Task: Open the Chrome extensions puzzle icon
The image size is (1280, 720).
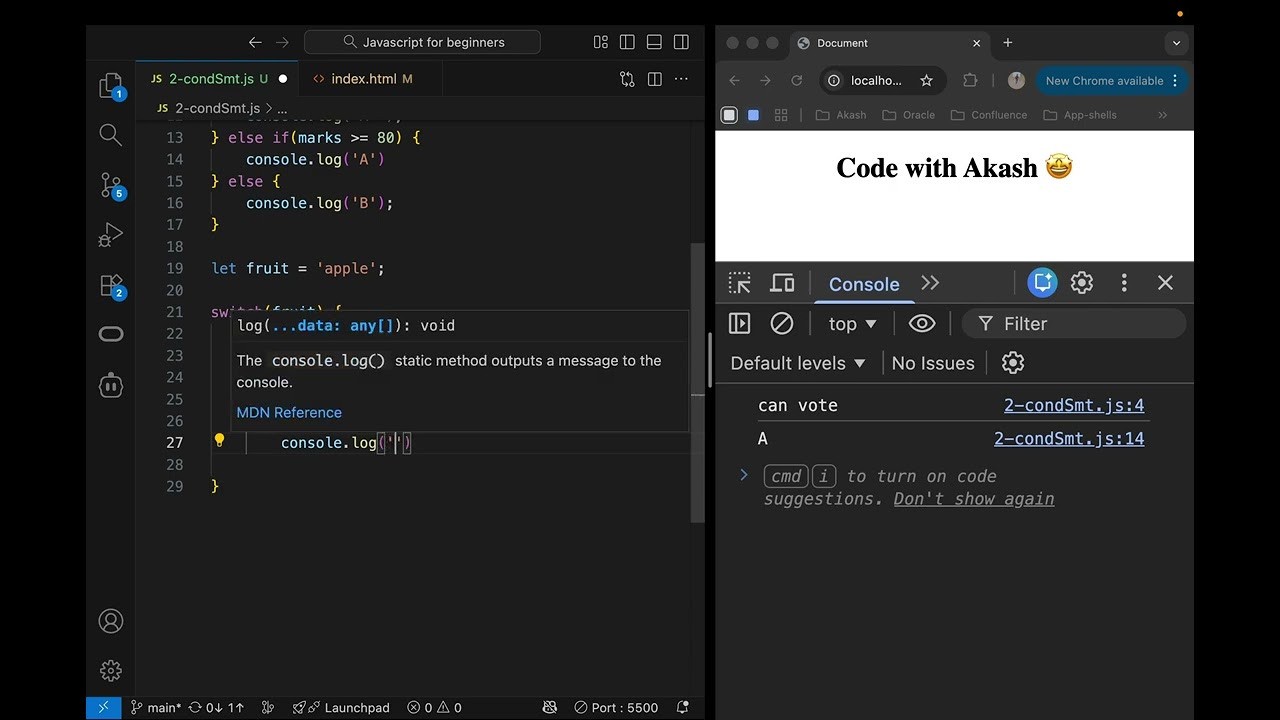Action: pos(970,81)
